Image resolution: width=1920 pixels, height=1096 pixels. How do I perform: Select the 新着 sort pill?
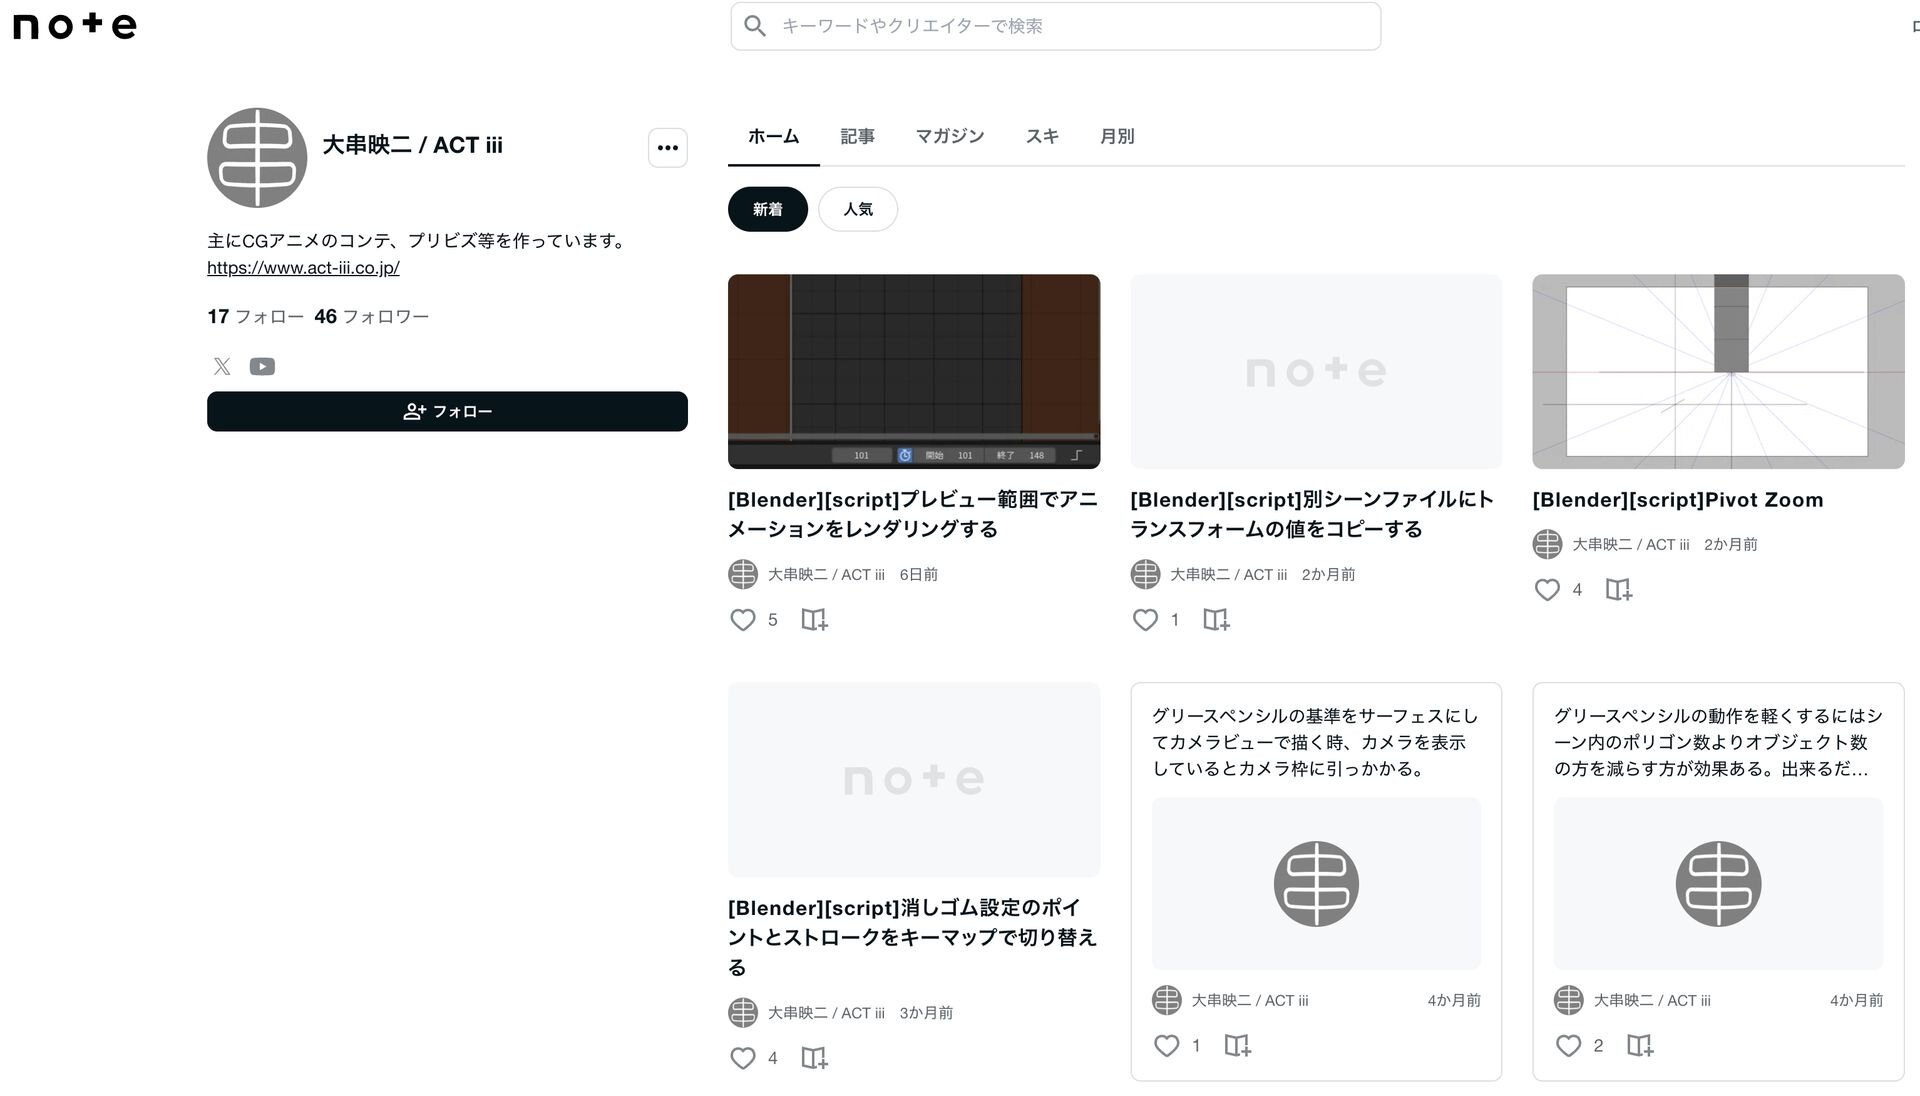pyautogui.click(x=767, y=209)
